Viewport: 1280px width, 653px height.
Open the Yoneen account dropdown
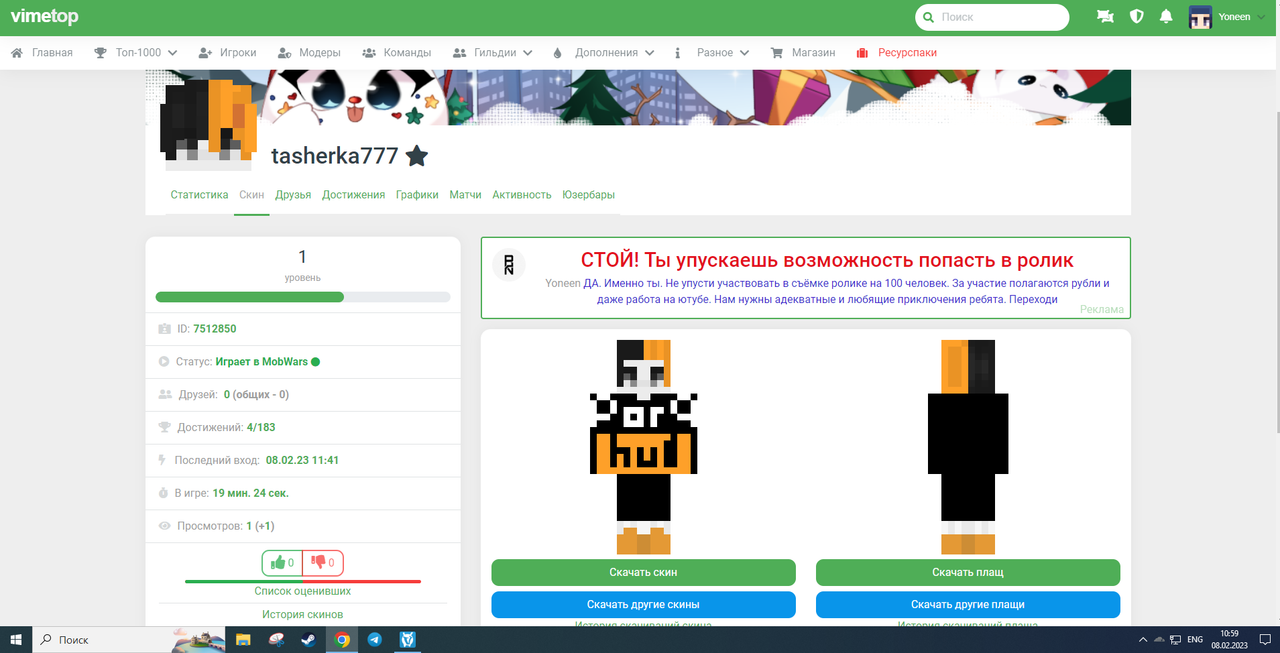coord(1228,16)
